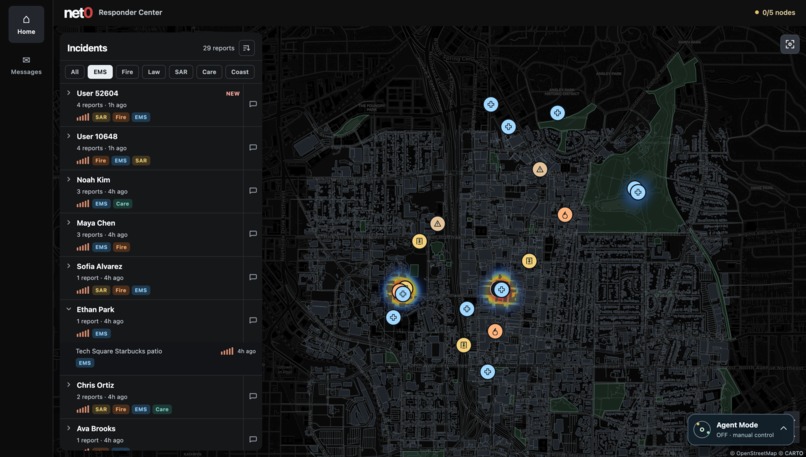The image size is (806, 457).
Task: Open chat for Ethan Park
Action: (x=253, y=320)
